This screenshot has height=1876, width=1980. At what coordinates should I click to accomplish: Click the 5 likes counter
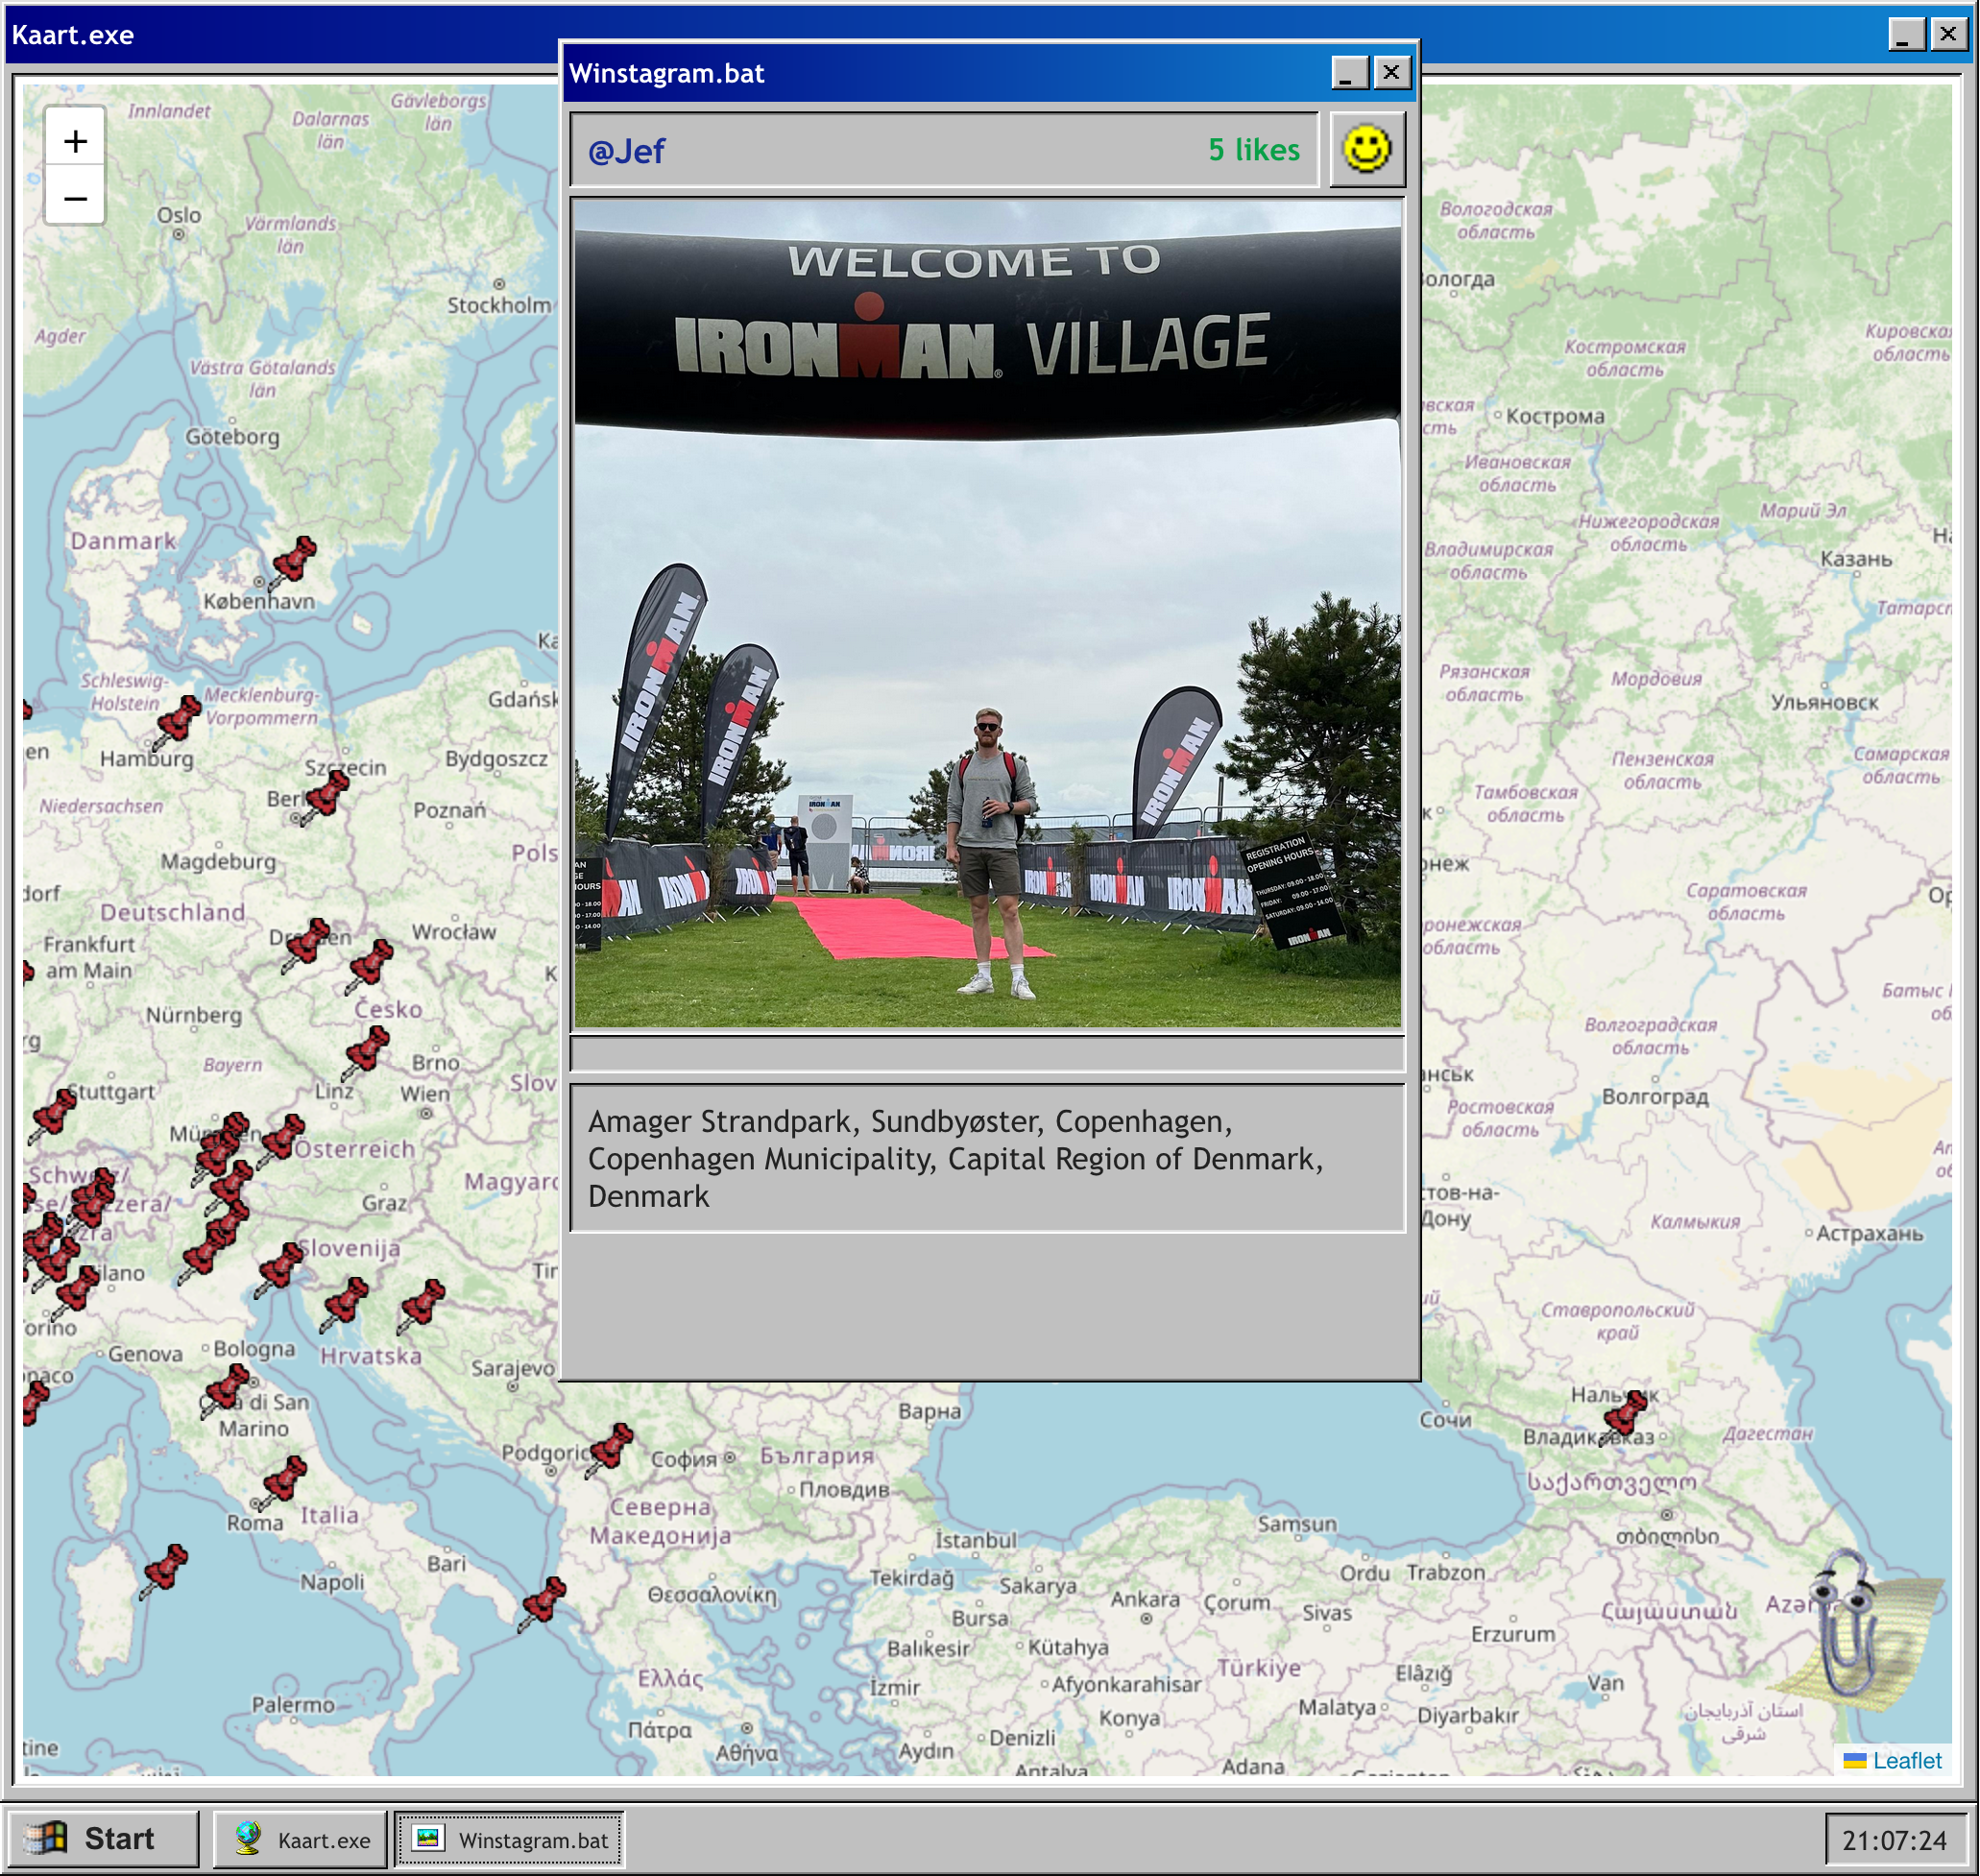click(1253, 150)
